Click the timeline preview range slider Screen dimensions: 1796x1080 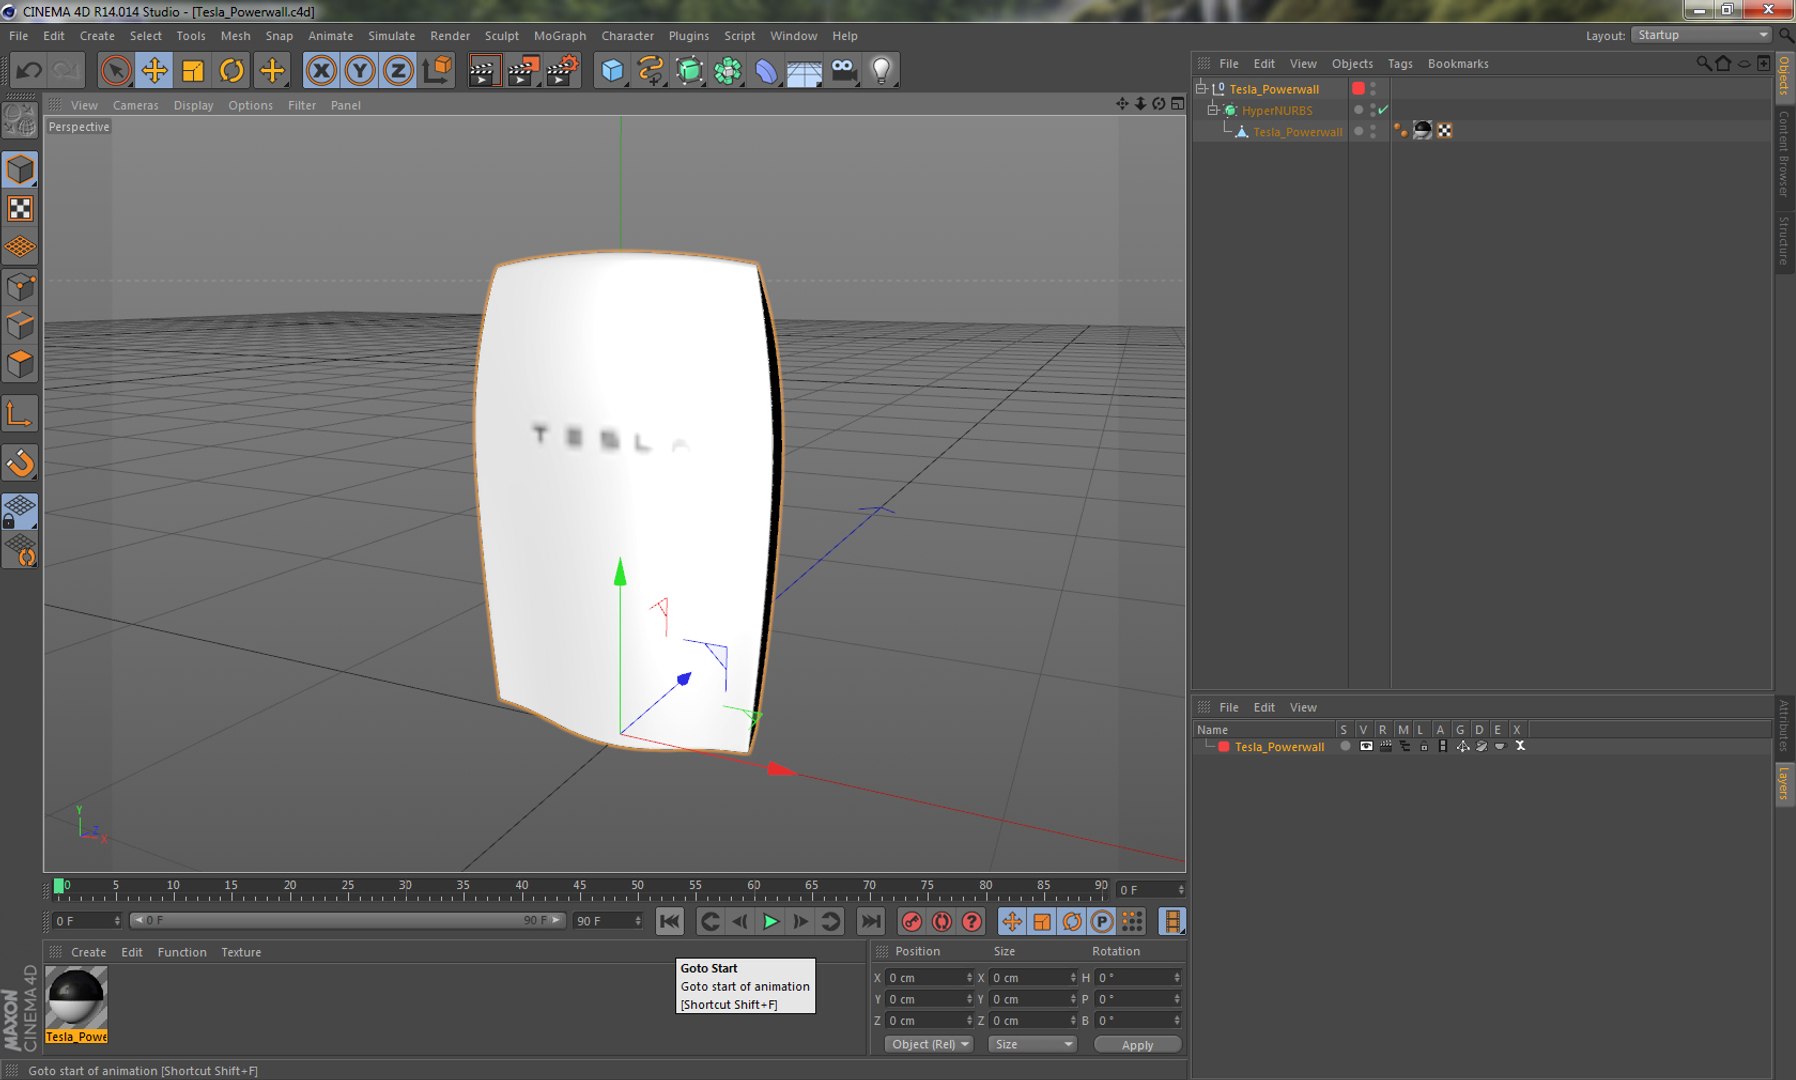347,920
